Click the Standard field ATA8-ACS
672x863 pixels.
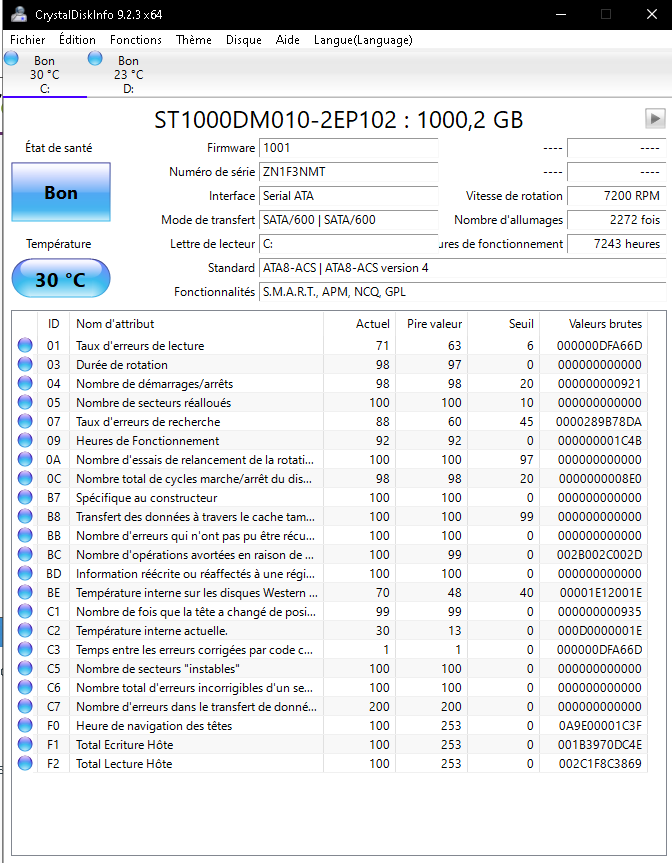(462, 267)
